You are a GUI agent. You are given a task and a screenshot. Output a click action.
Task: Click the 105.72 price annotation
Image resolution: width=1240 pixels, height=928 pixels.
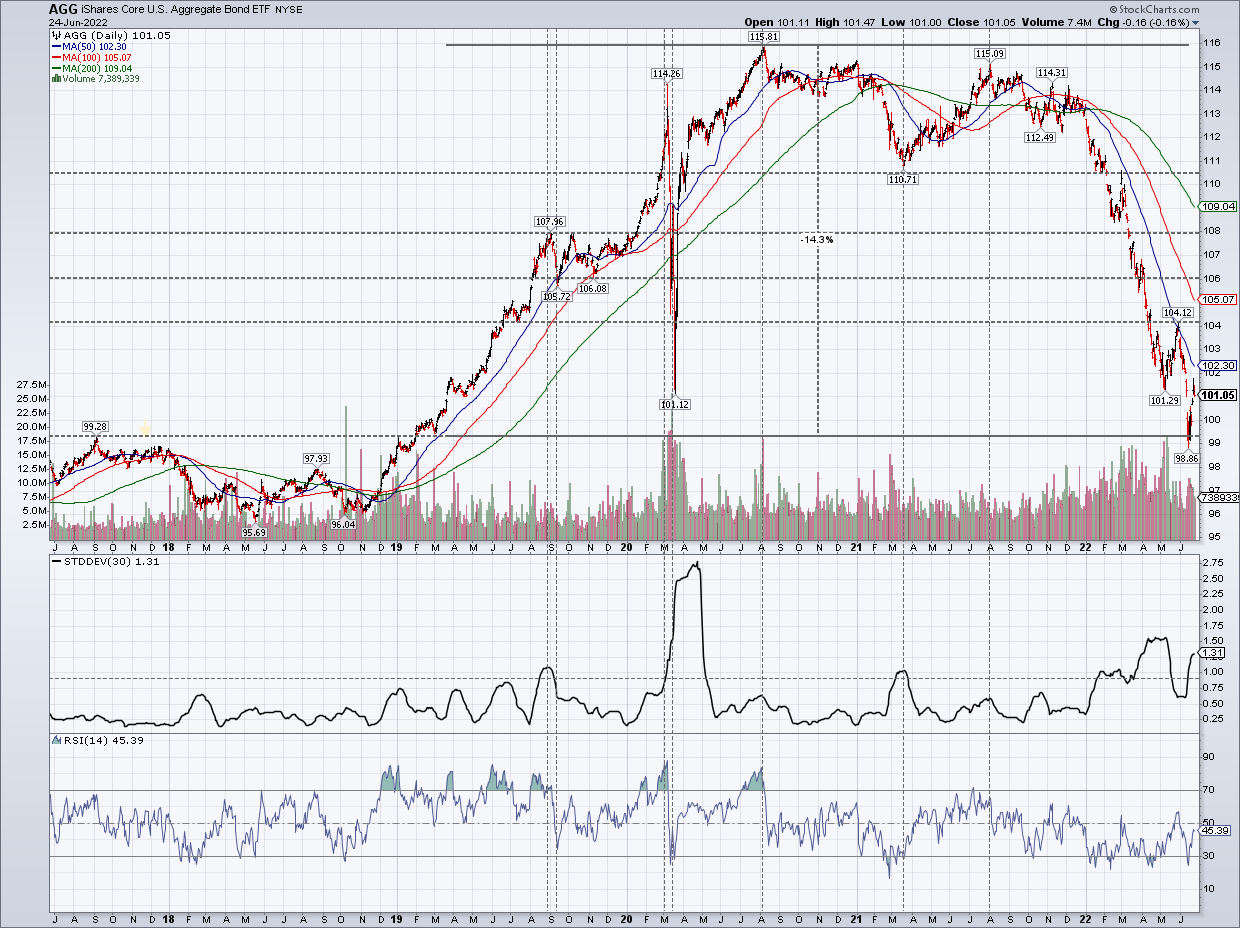(x=556, y=297)
